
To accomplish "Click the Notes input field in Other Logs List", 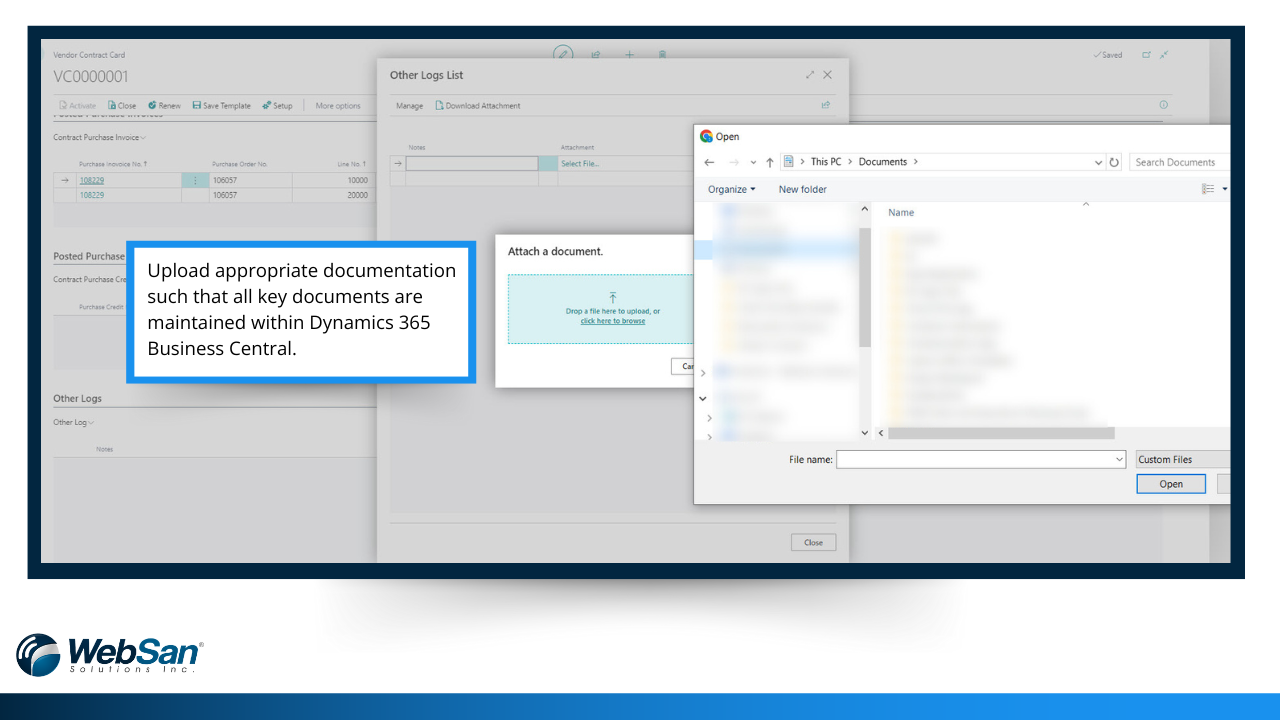I will (472, 164).
